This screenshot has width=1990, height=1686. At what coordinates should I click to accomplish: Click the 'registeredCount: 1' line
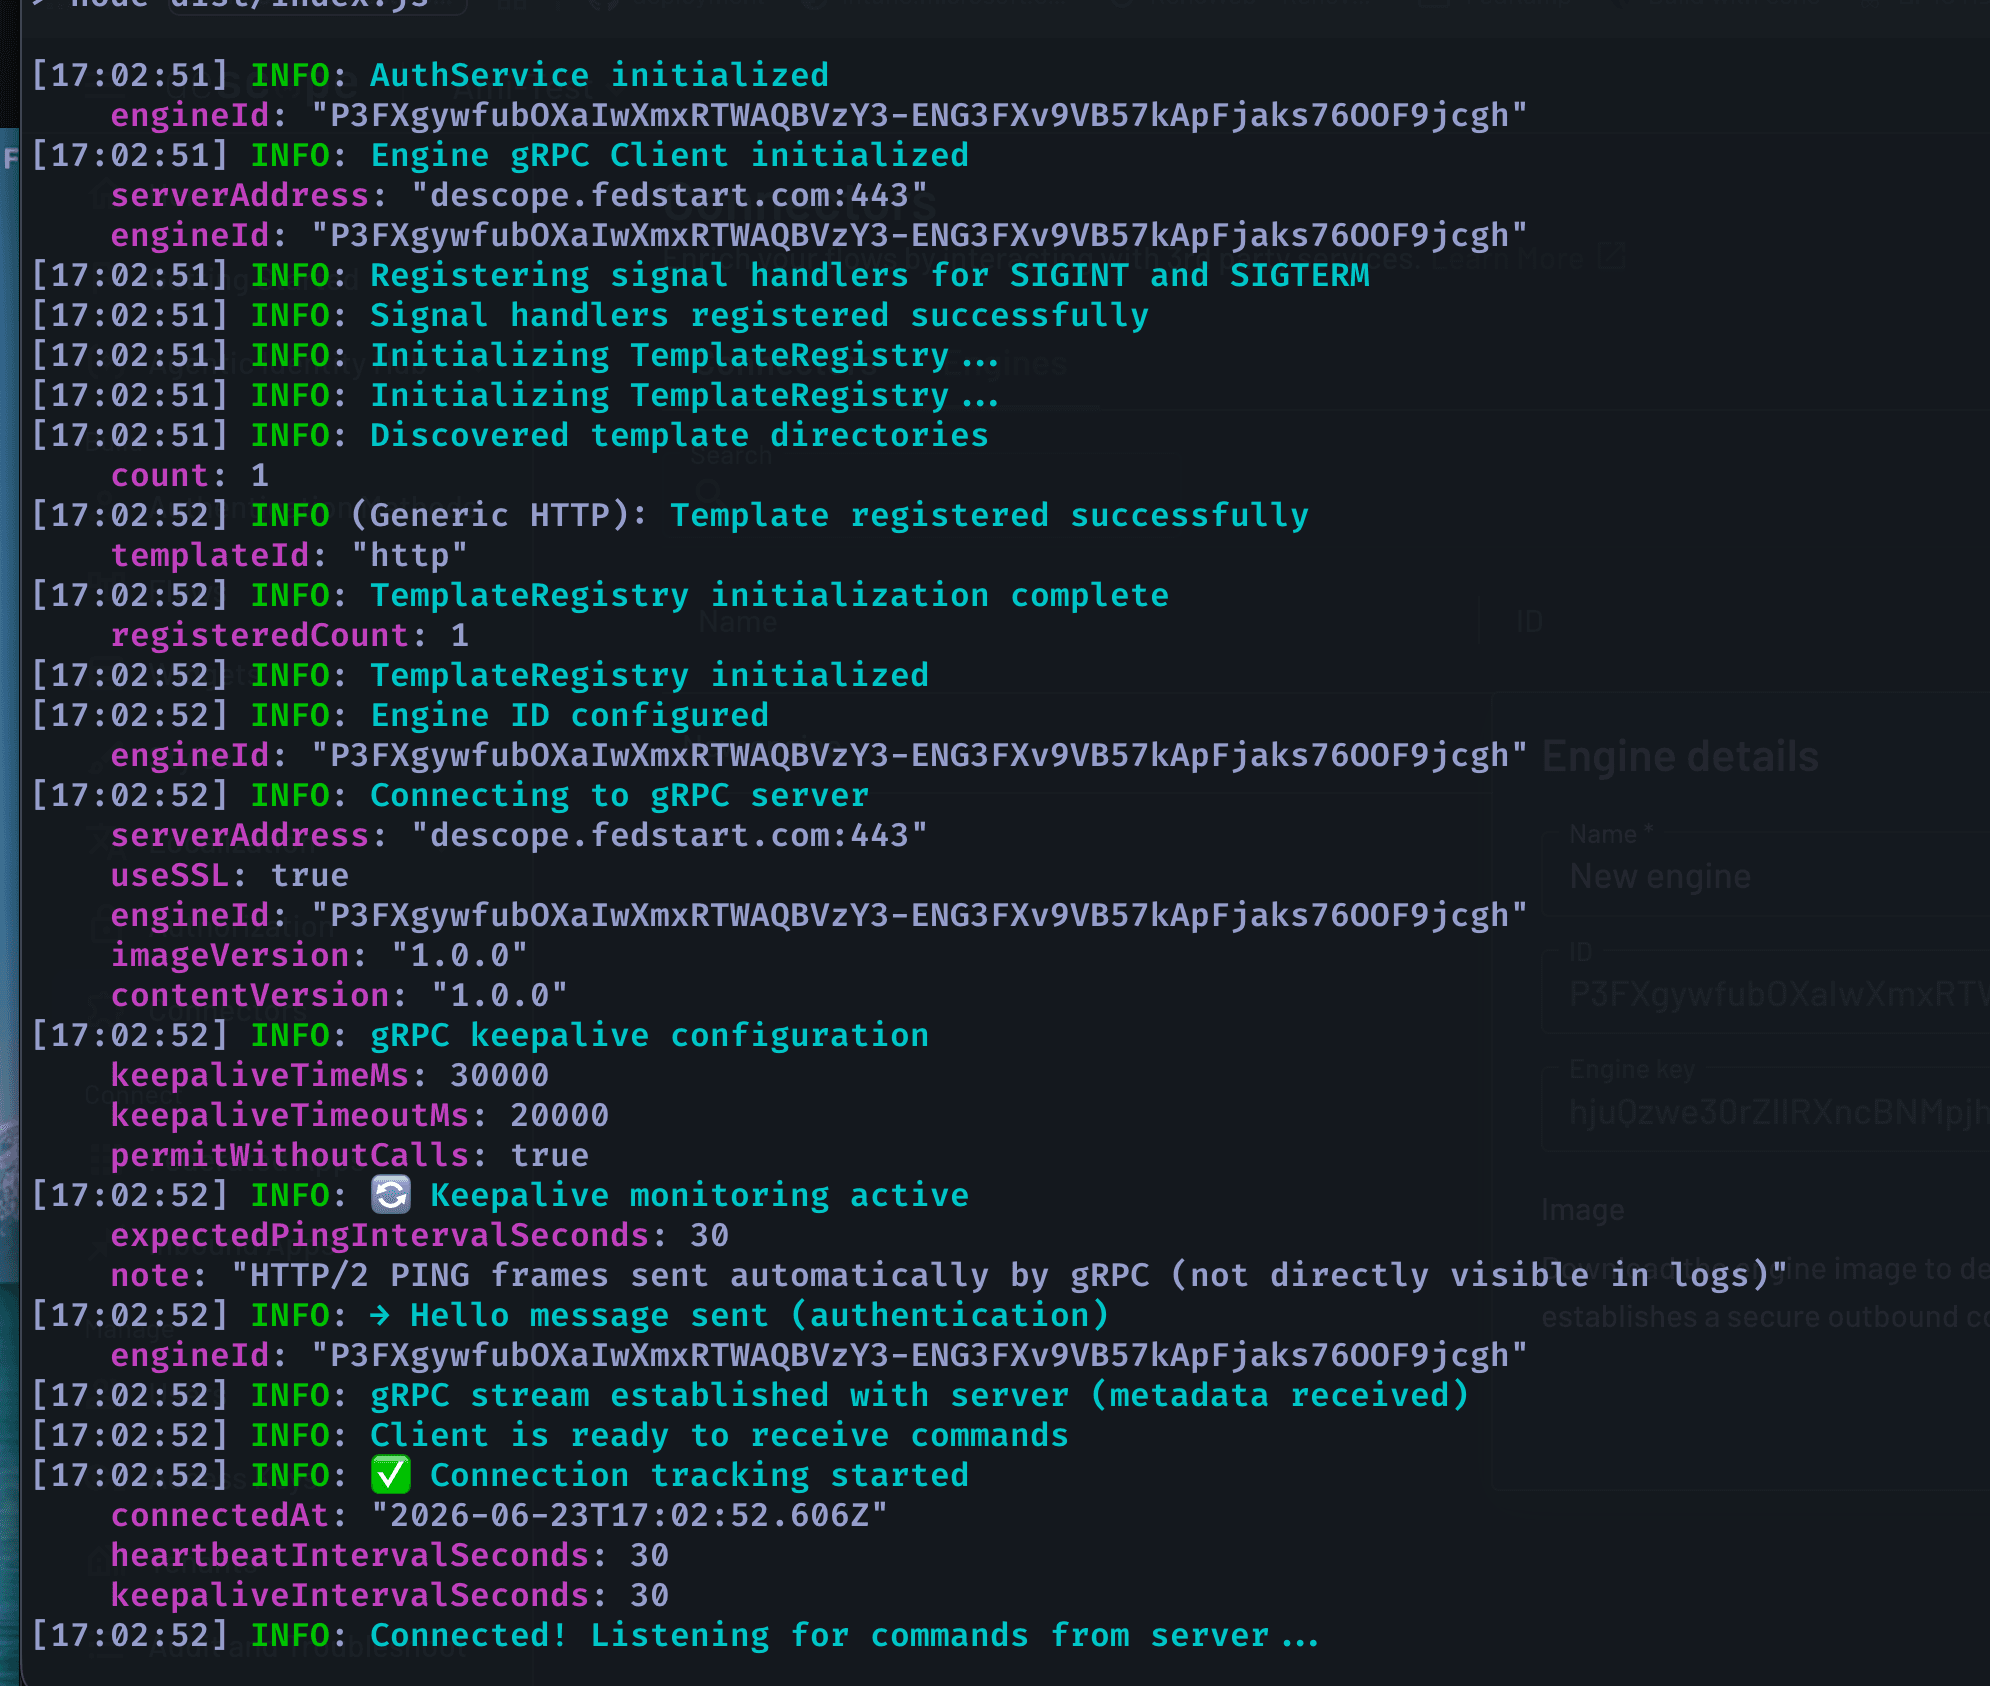(x=290, y=635)
